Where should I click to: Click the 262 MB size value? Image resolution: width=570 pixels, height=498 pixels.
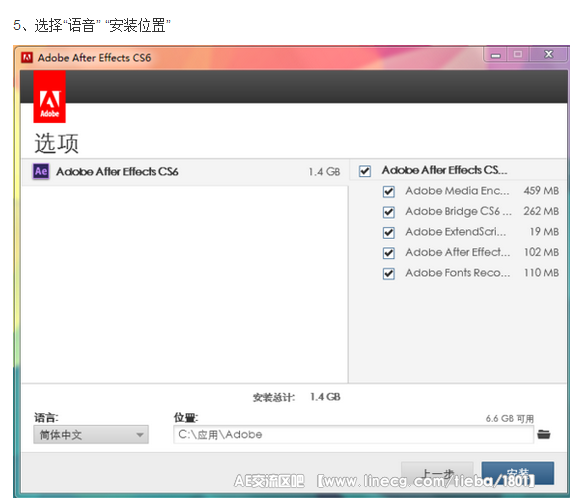tap(541, 211)
